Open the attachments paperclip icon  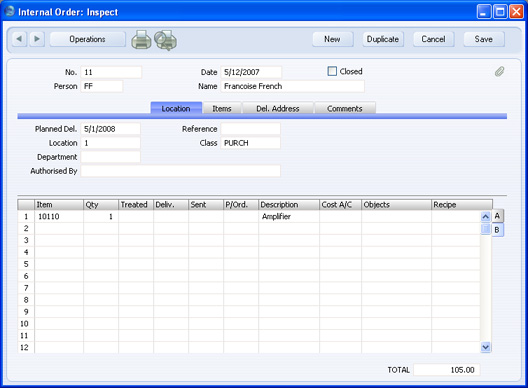499,71
